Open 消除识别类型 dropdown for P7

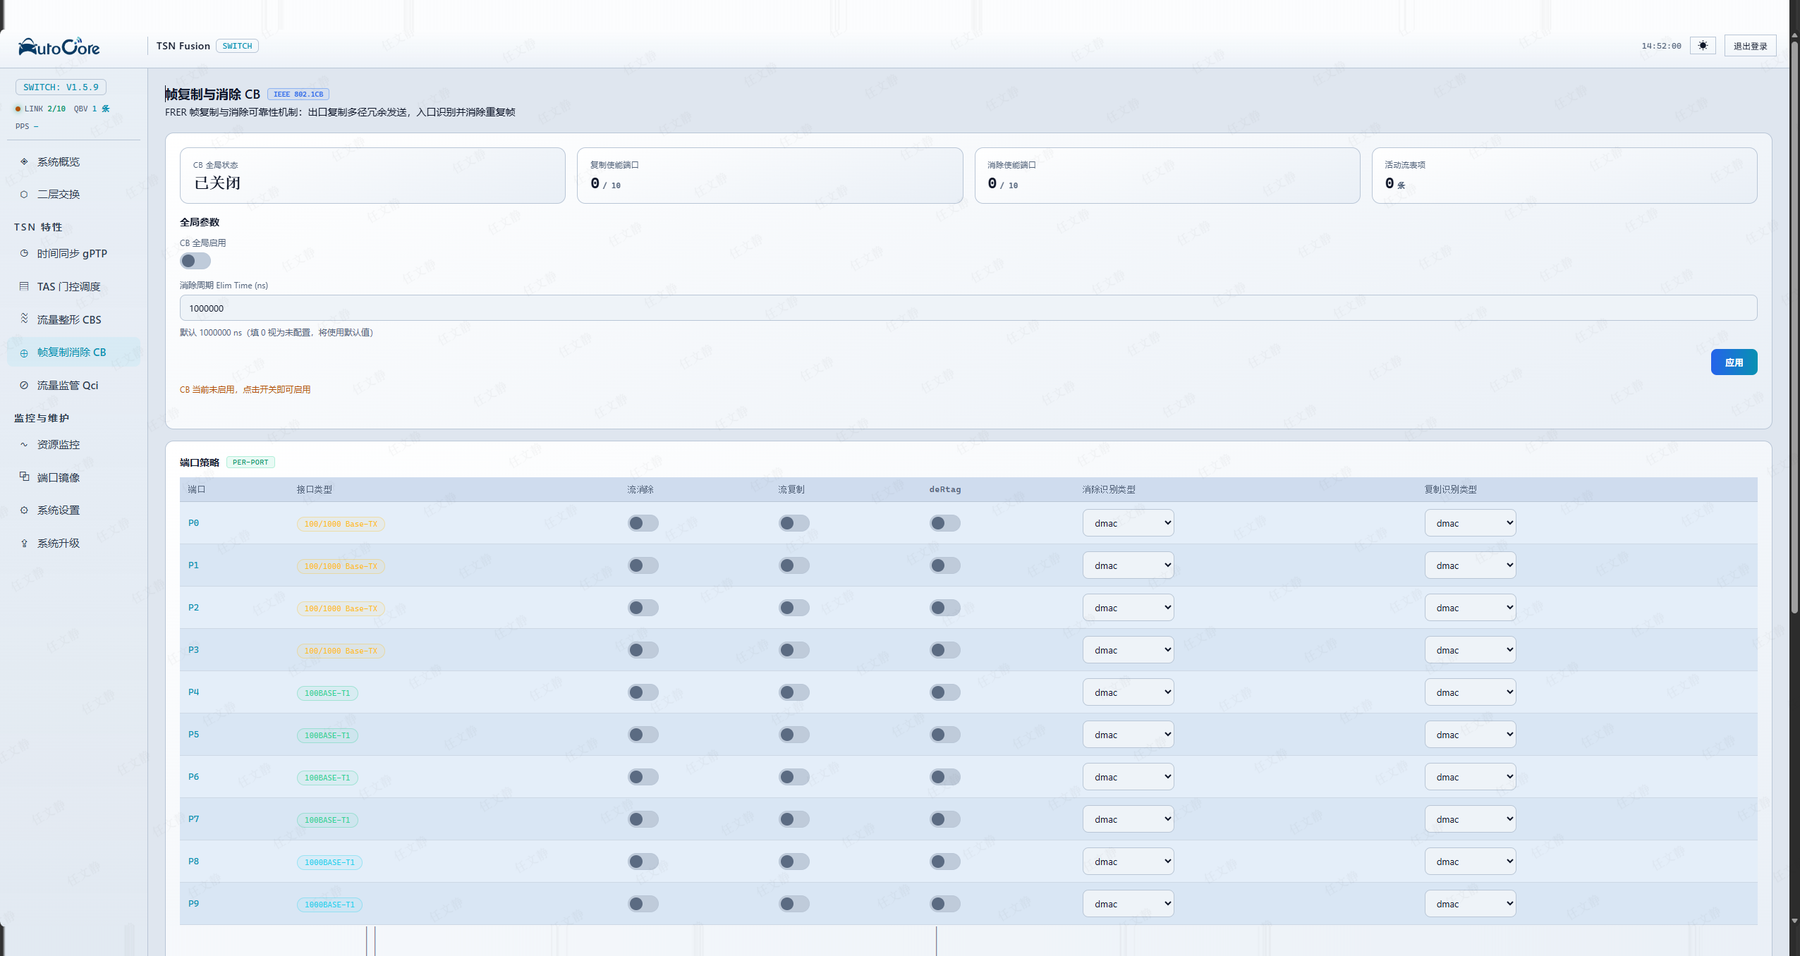[1128, 819]
